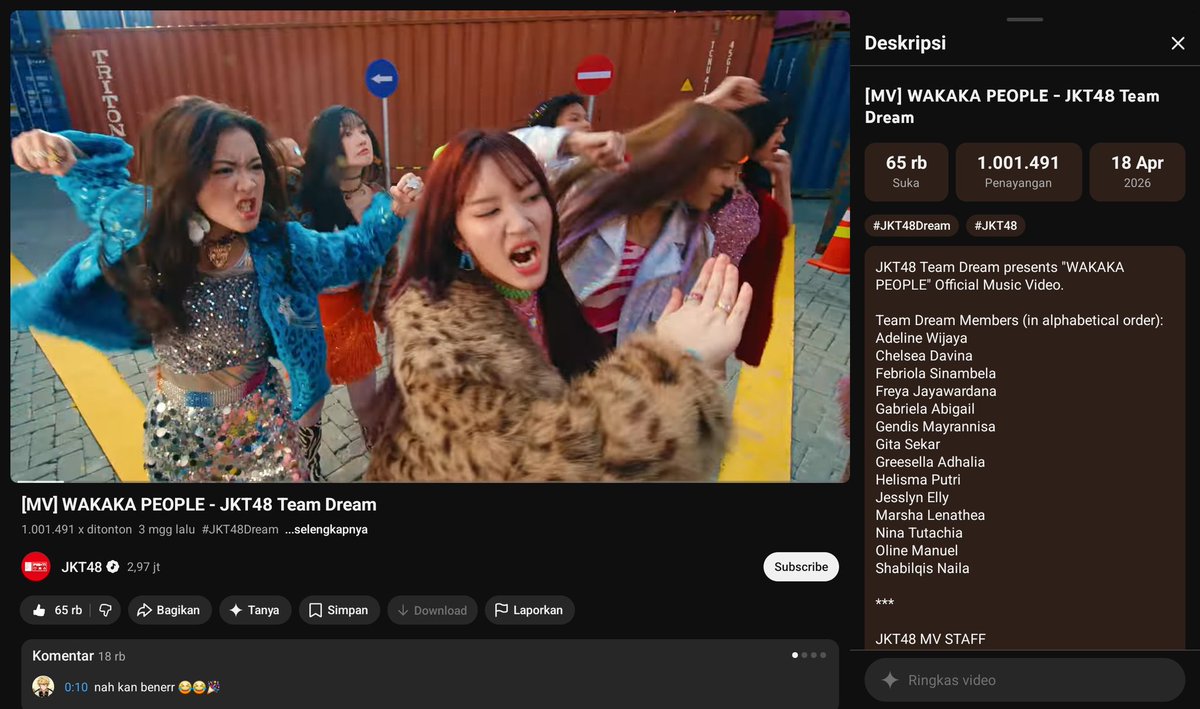Subscribe to the JKT48 channel
This screenshot has width=1200, height=709.
click(801, 566)
